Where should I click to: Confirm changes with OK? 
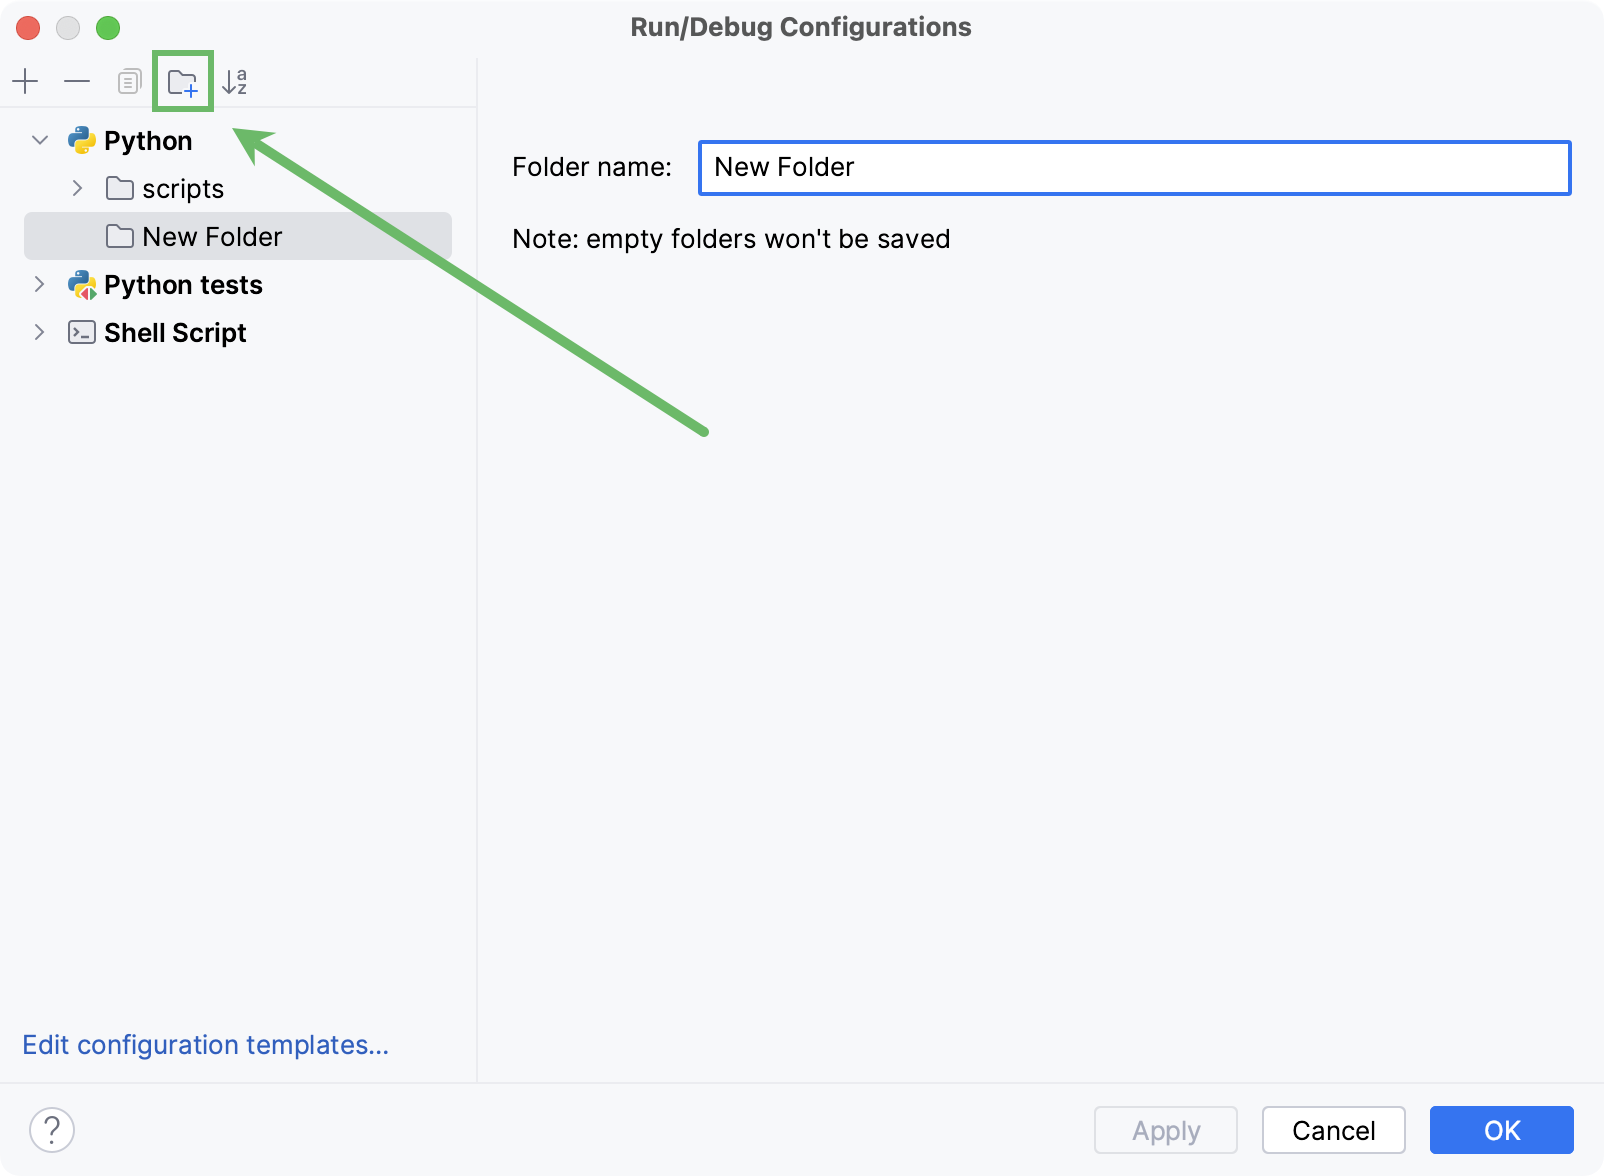pyautogui.click(x=1500, y=1130)
